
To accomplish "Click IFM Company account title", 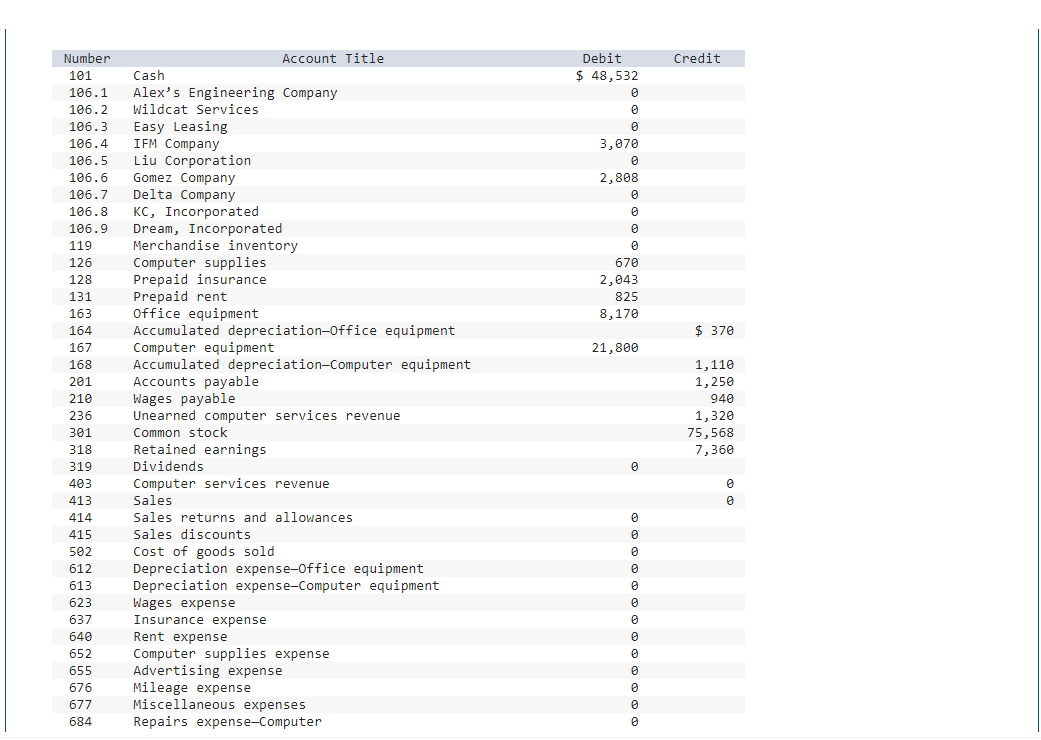I will [176, 143].
